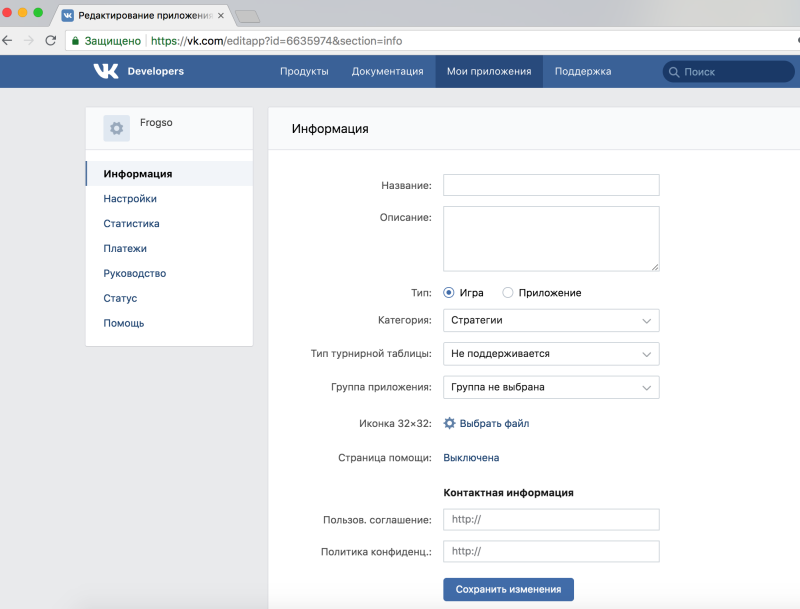This screenshot has width=800, height=609.
Task: Expand the Тип турнирной таблицы dropdown
Action: tap(551, 354)
